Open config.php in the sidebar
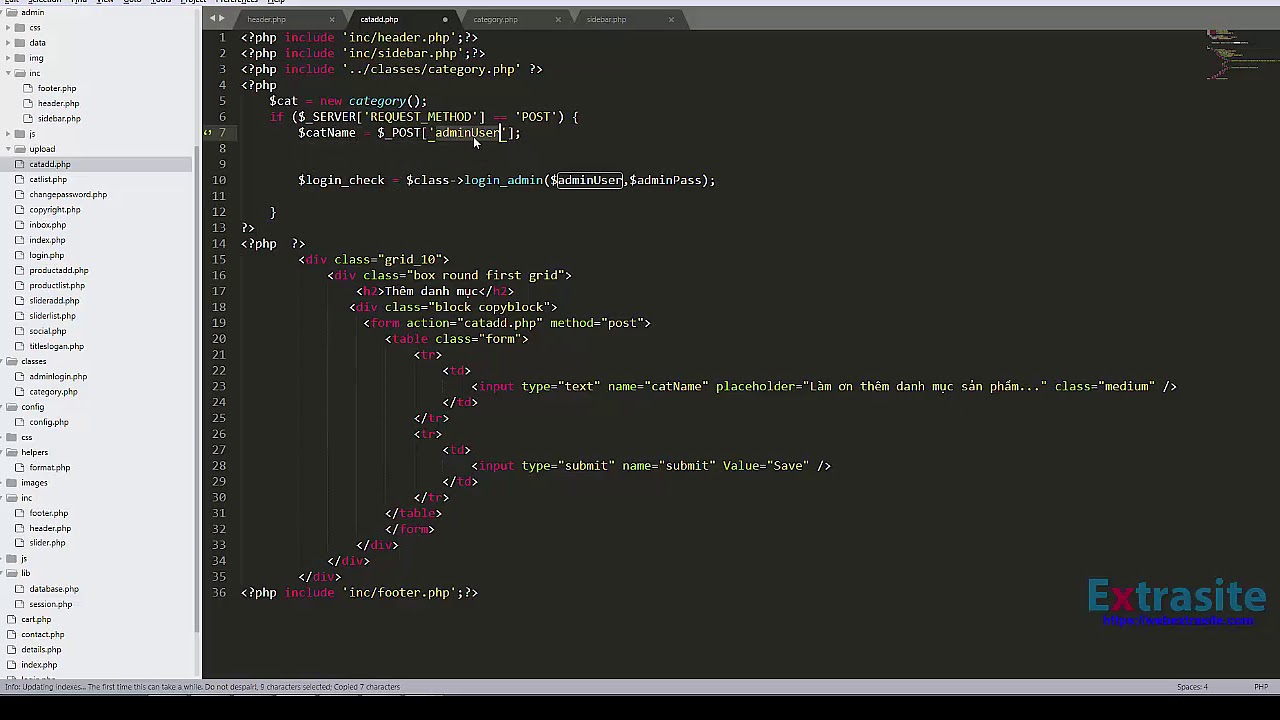Screen dimensions: 1280x720 click(49, 422)
